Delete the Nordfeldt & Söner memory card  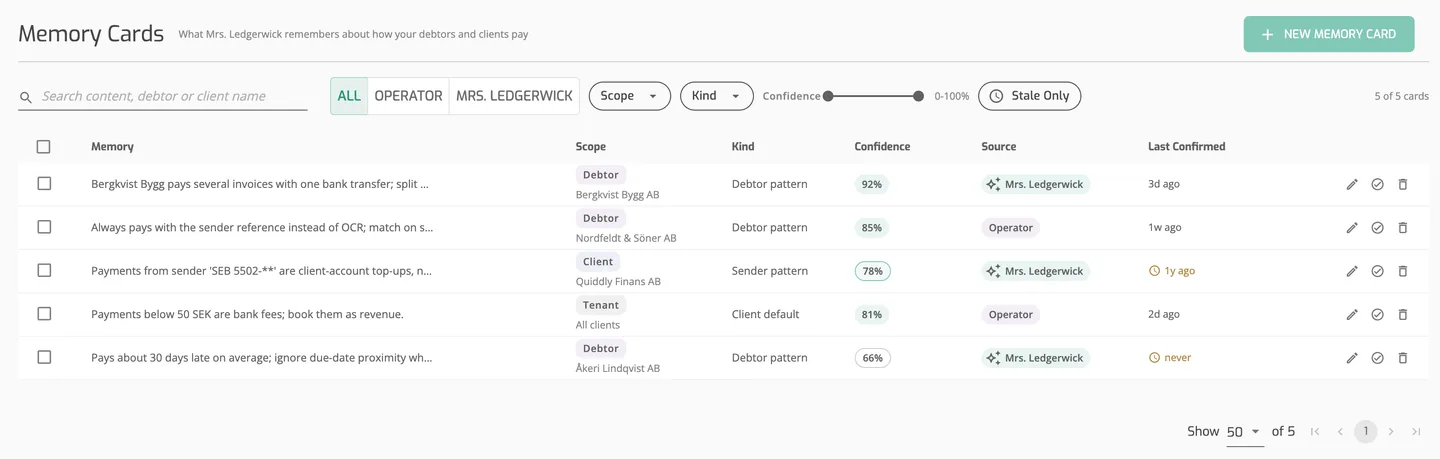click(x=1403, y=227)
